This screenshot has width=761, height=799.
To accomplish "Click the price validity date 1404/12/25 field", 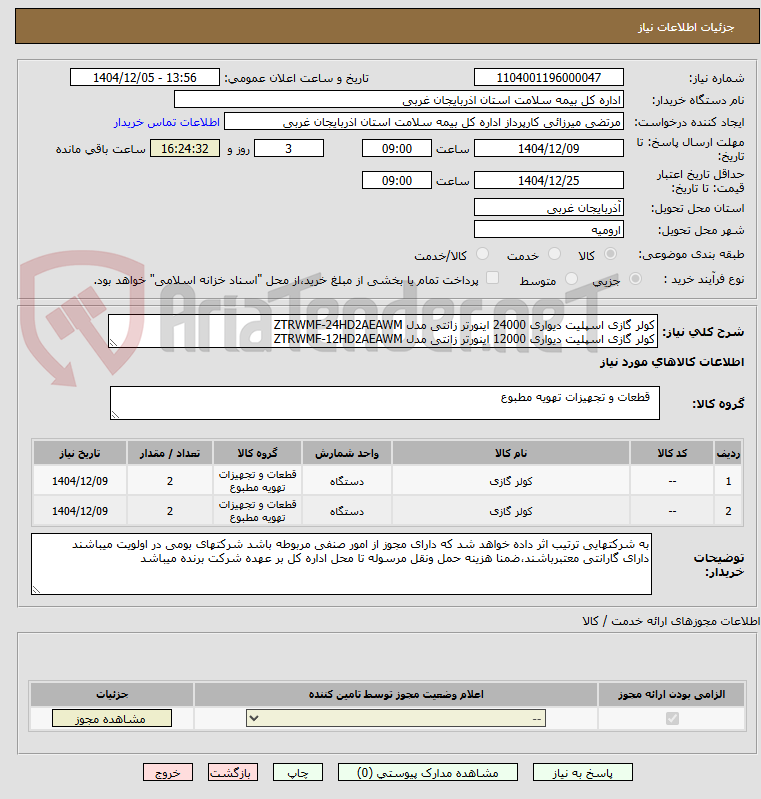I will pyautogui.click(x=548, y=180).
